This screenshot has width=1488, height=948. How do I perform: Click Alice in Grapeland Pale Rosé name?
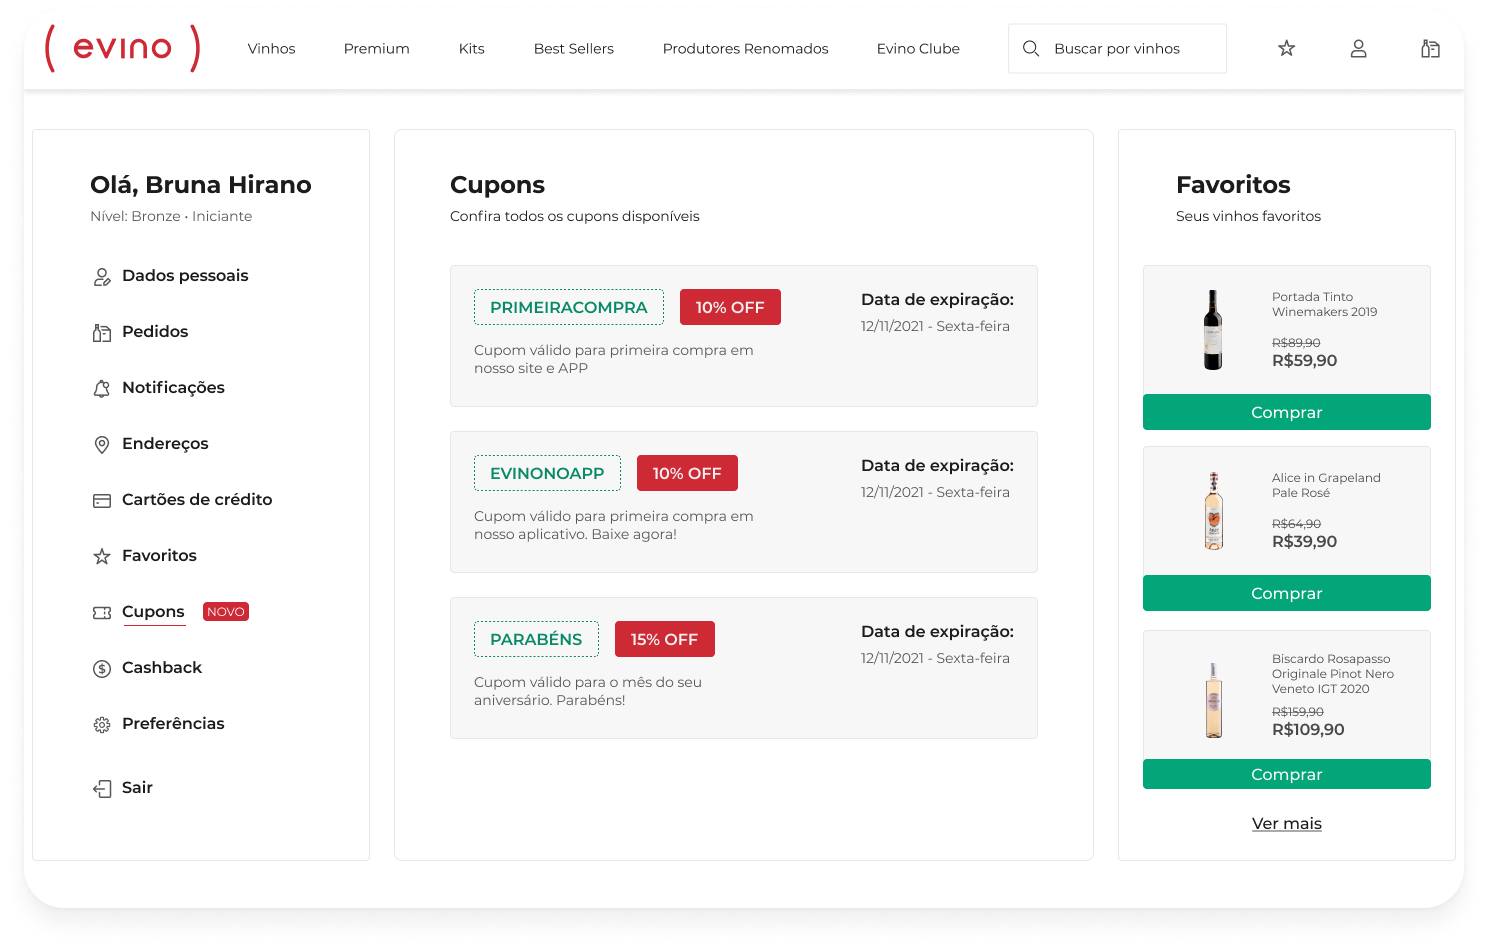pyautogui.click(x=1326, y=485)
